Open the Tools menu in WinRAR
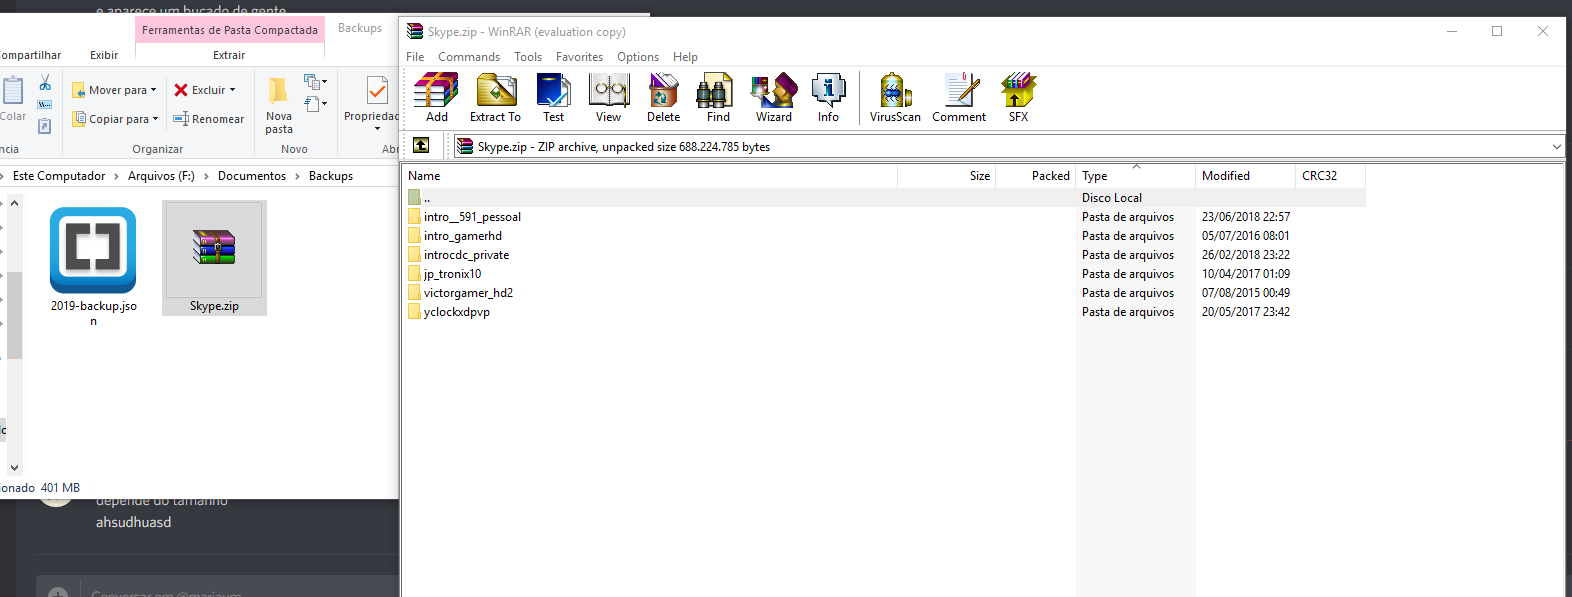1572x597 pixels. pyautogui.click(x=528, y=57)
